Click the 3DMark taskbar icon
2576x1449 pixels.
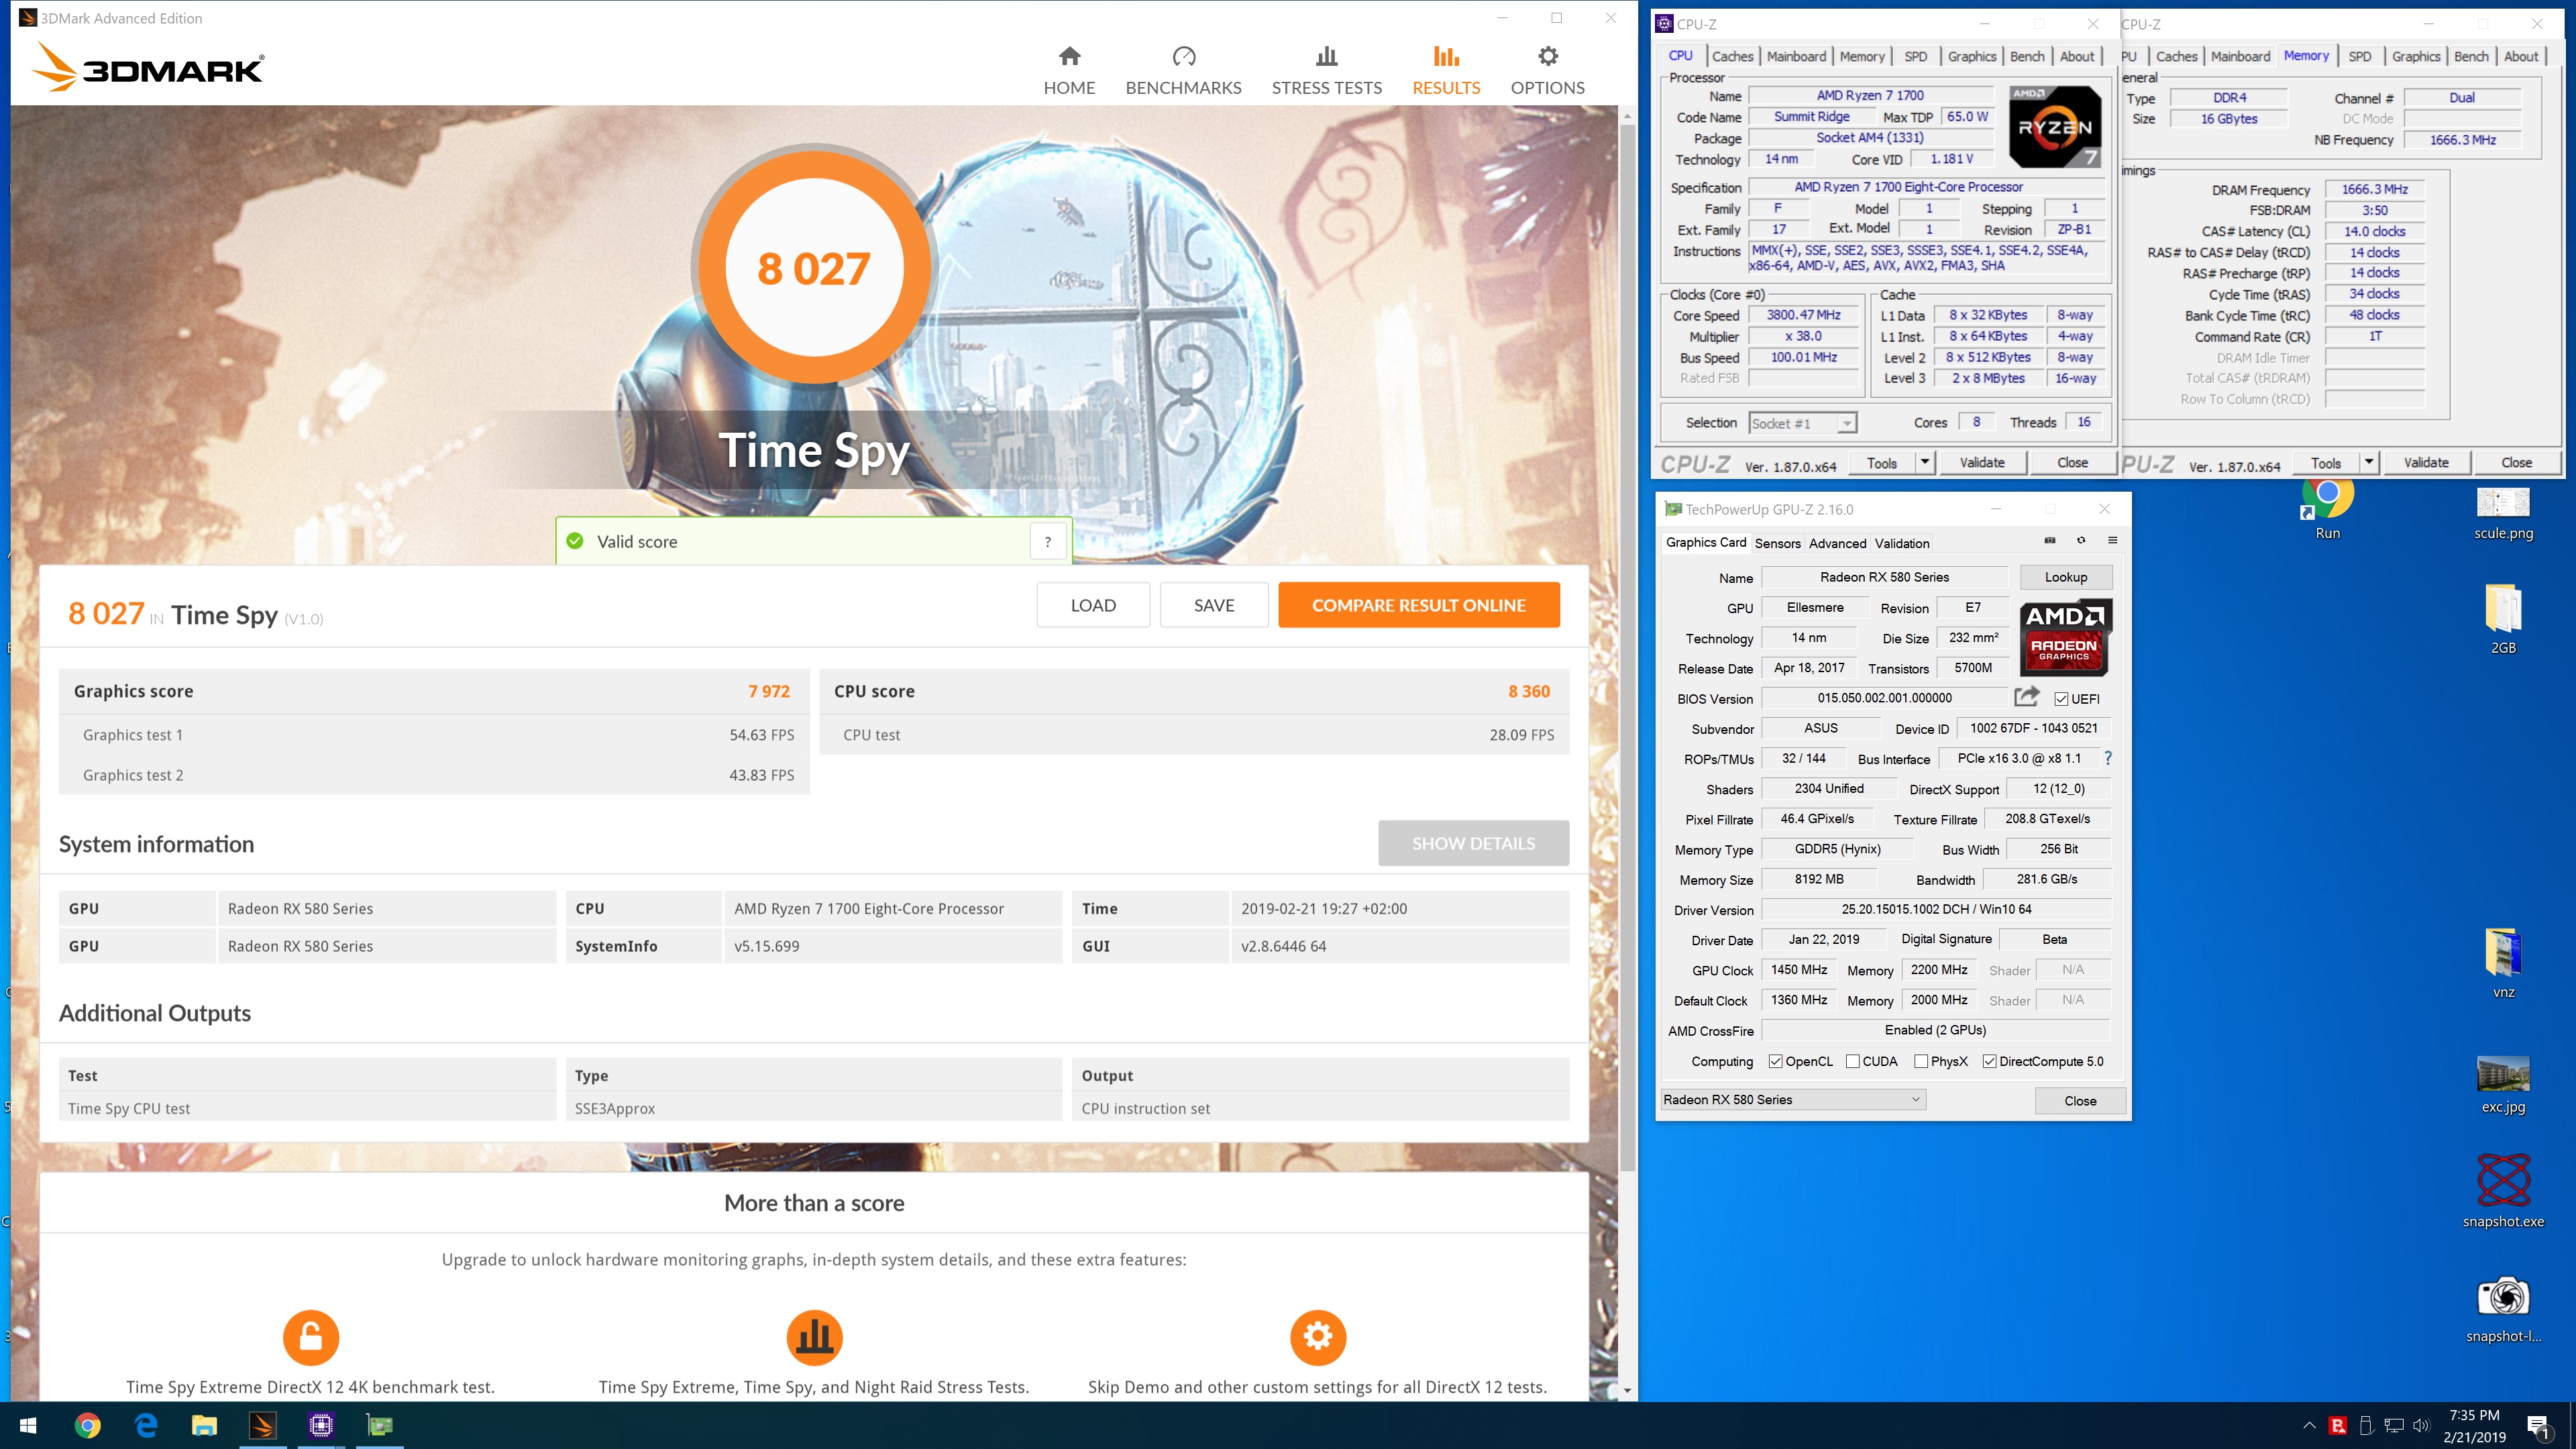(x=263, y=1425)
